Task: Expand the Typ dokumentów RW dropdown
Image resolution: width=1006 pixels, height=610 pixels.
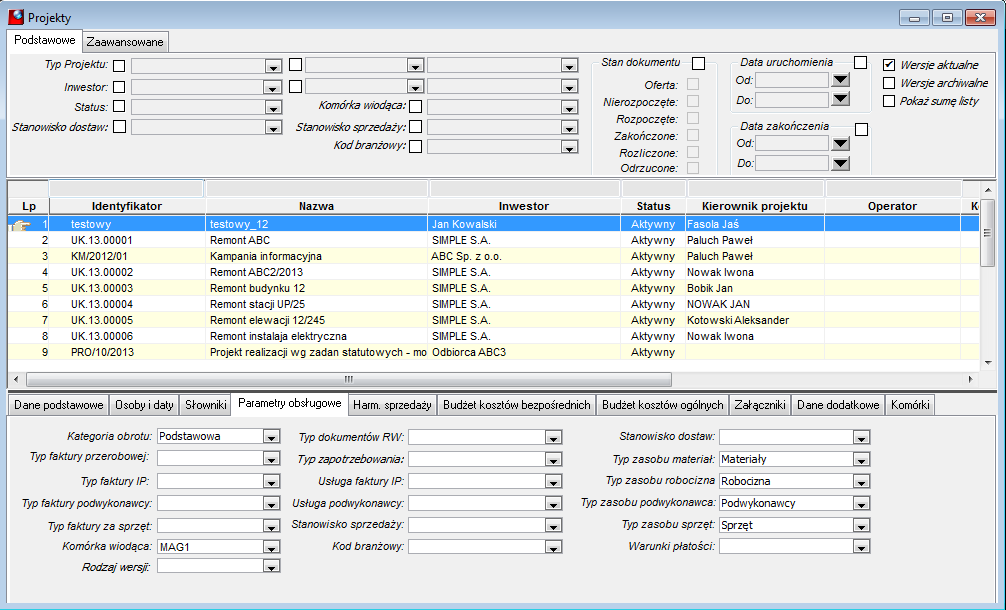Action: (553, 437)
